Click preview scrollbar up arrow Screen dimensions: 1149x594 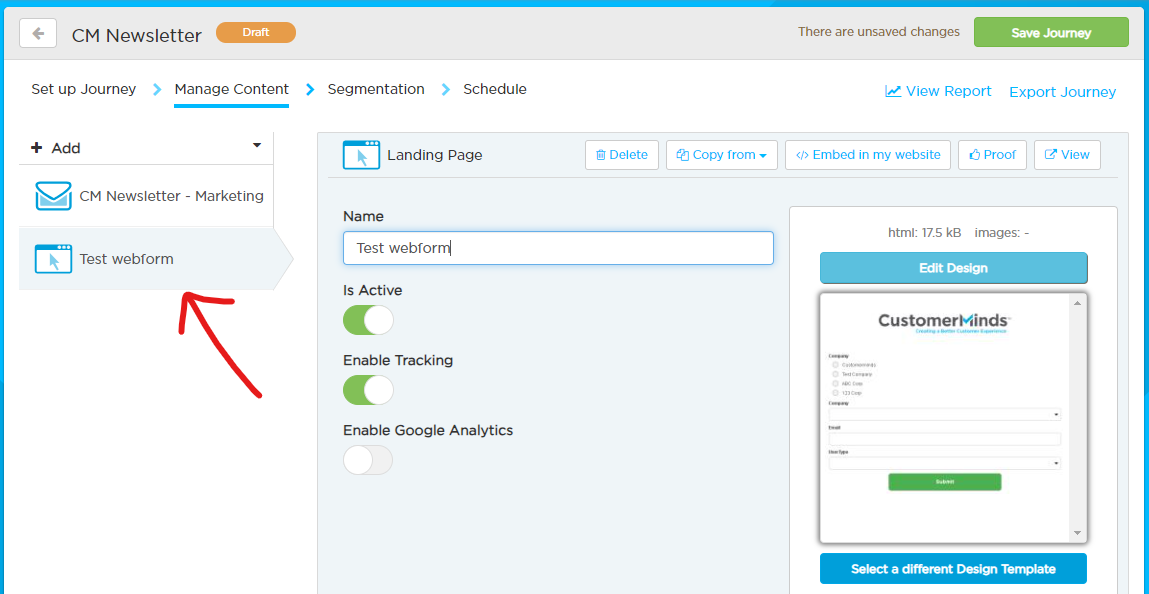(x=1077, y=302)
